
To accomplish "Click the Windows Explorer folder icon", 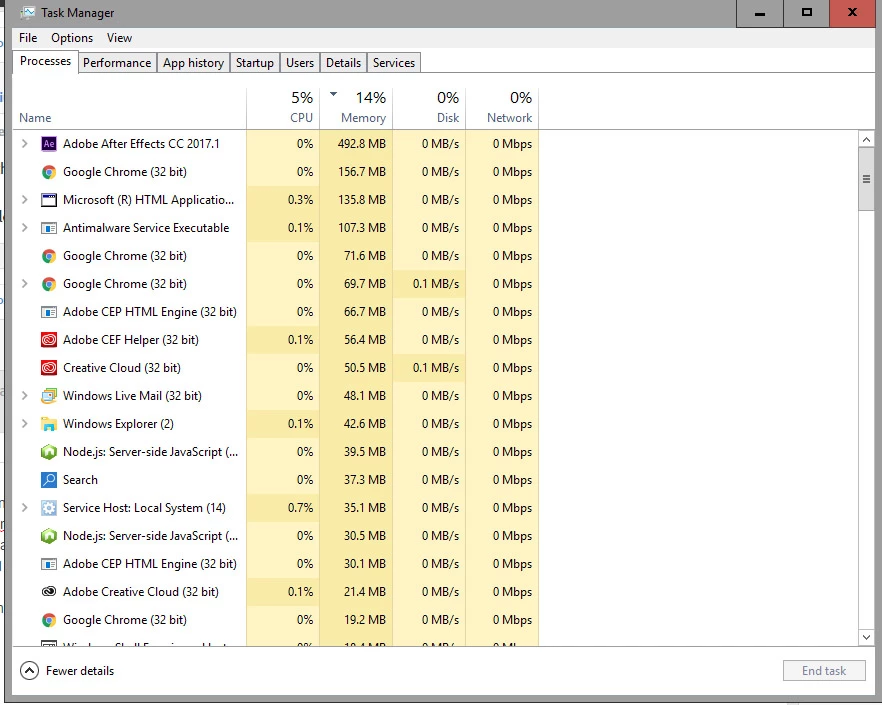I will (49, 424).
